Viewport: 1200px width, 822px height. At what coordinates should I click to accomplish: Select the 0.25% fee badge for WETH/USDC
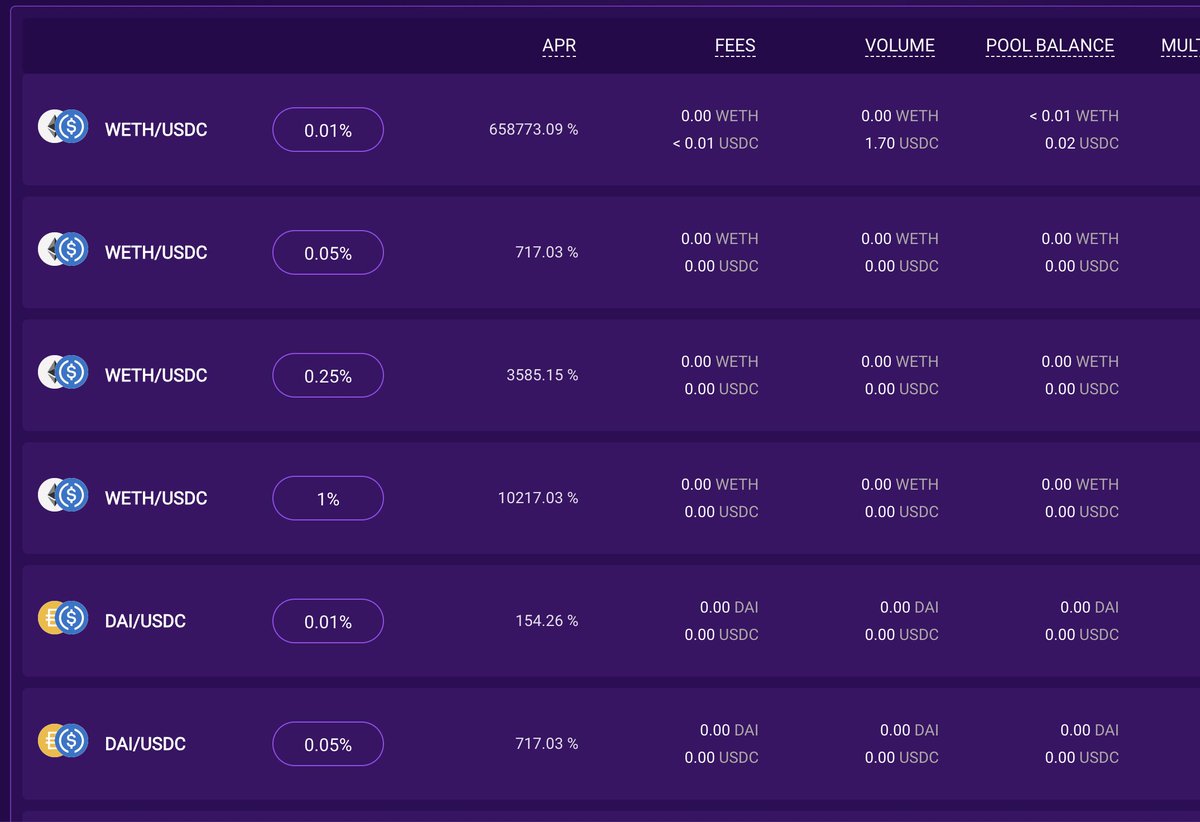[x=328, y=376]
